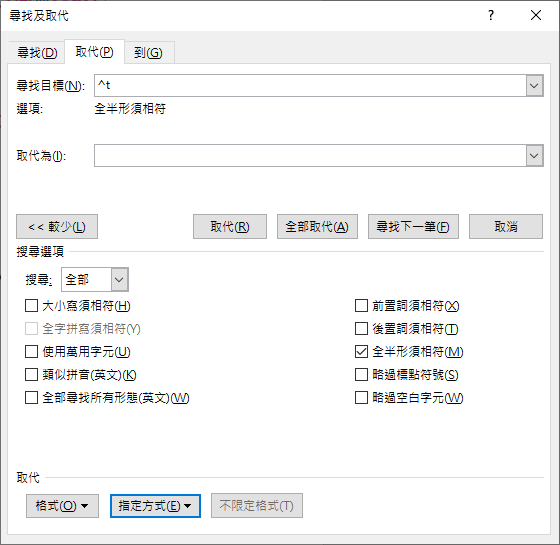Enable 大小寫須相符(H) checkbox
Viewport: 560px width, 545px height.
[x=31, y=306]
